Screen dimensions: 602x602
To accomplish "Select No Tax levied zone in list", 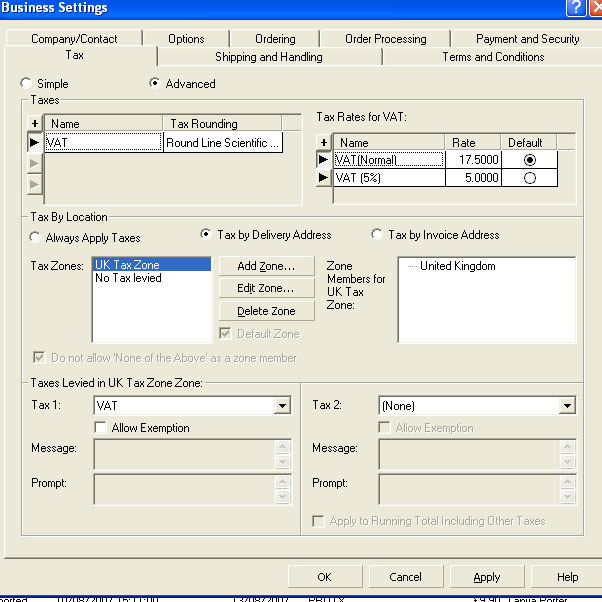I will 128,278.
